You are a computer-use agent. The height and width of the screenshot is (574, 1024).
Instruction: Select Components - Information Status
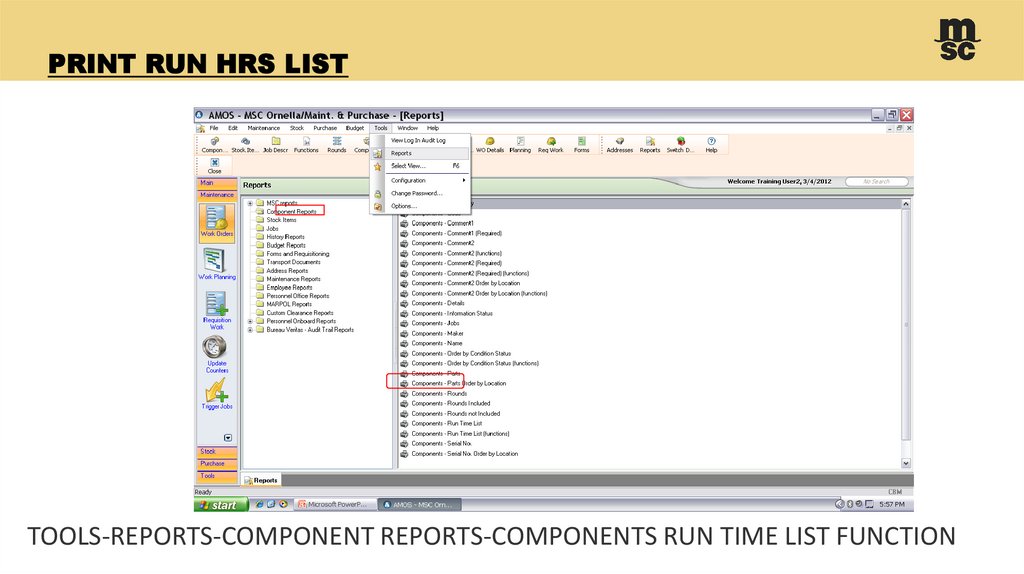point(452,313)
